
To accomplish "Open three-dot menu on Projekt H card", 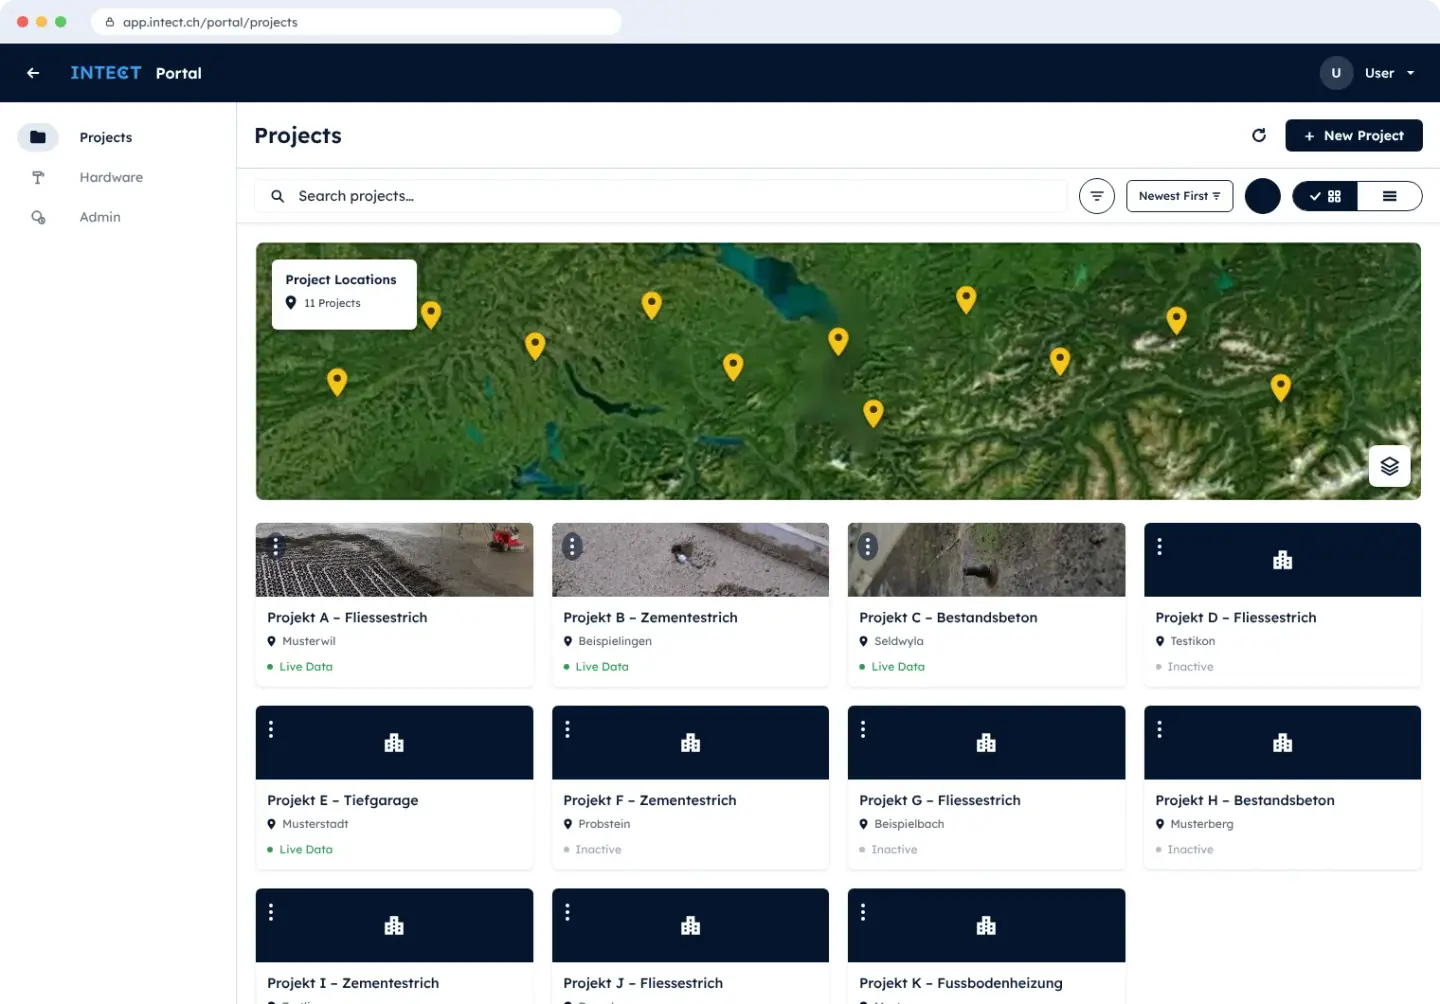I will click(x=1159, y=729).
